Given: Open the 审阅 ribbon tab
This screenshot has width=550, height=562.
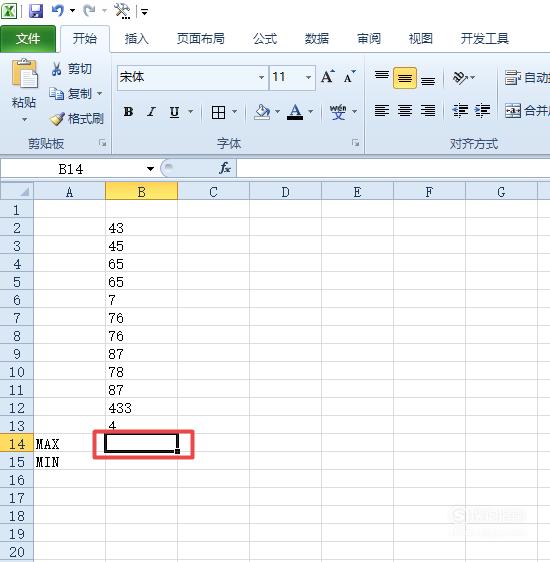Looking at the screenshot, I should click(369, 39).
